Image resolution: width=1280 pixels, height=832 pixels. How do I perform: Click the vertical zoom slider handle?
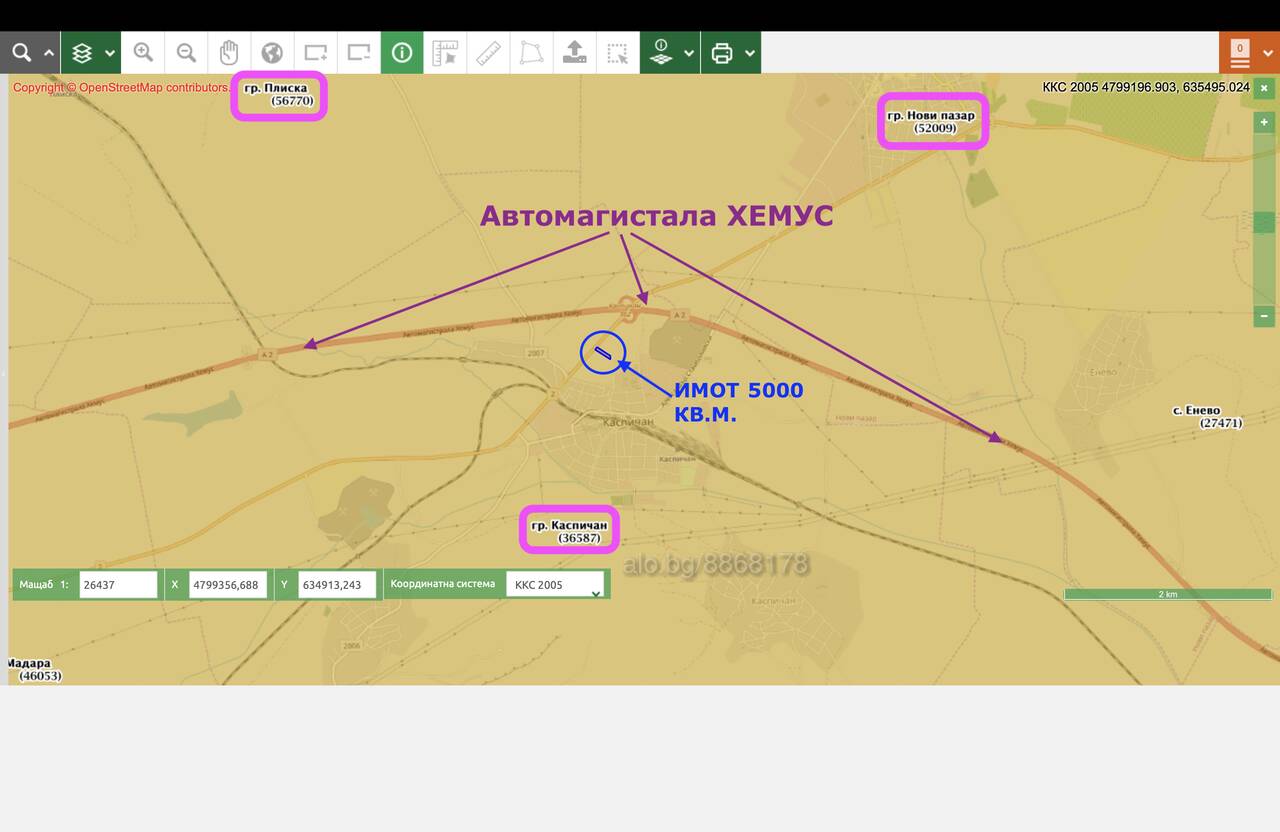(x=1264, y=223)
